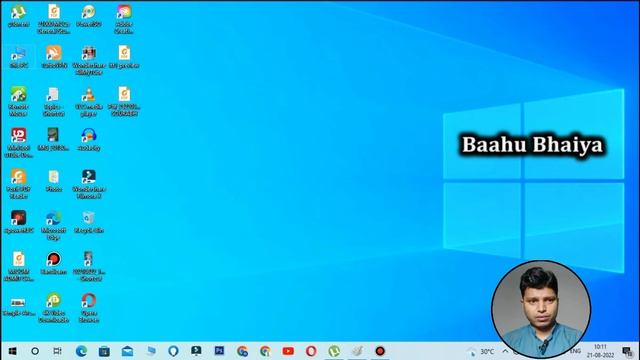Image resolution: width=640 pixels, height=360 pixels.
Task: Select the This PC desktop icon
Action: pos(18,57)
